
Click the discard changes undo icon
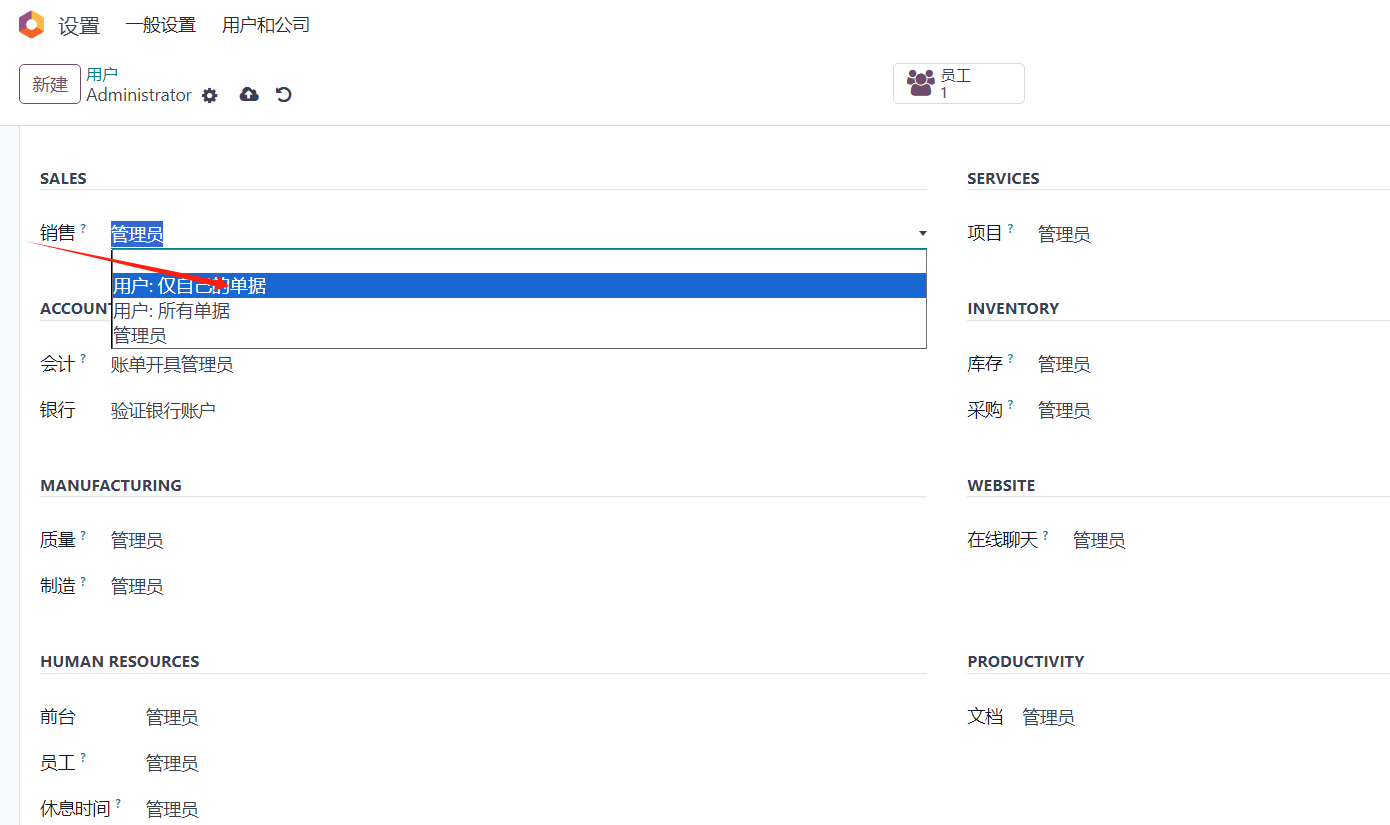pyautogui.click(x=284, y=94)
